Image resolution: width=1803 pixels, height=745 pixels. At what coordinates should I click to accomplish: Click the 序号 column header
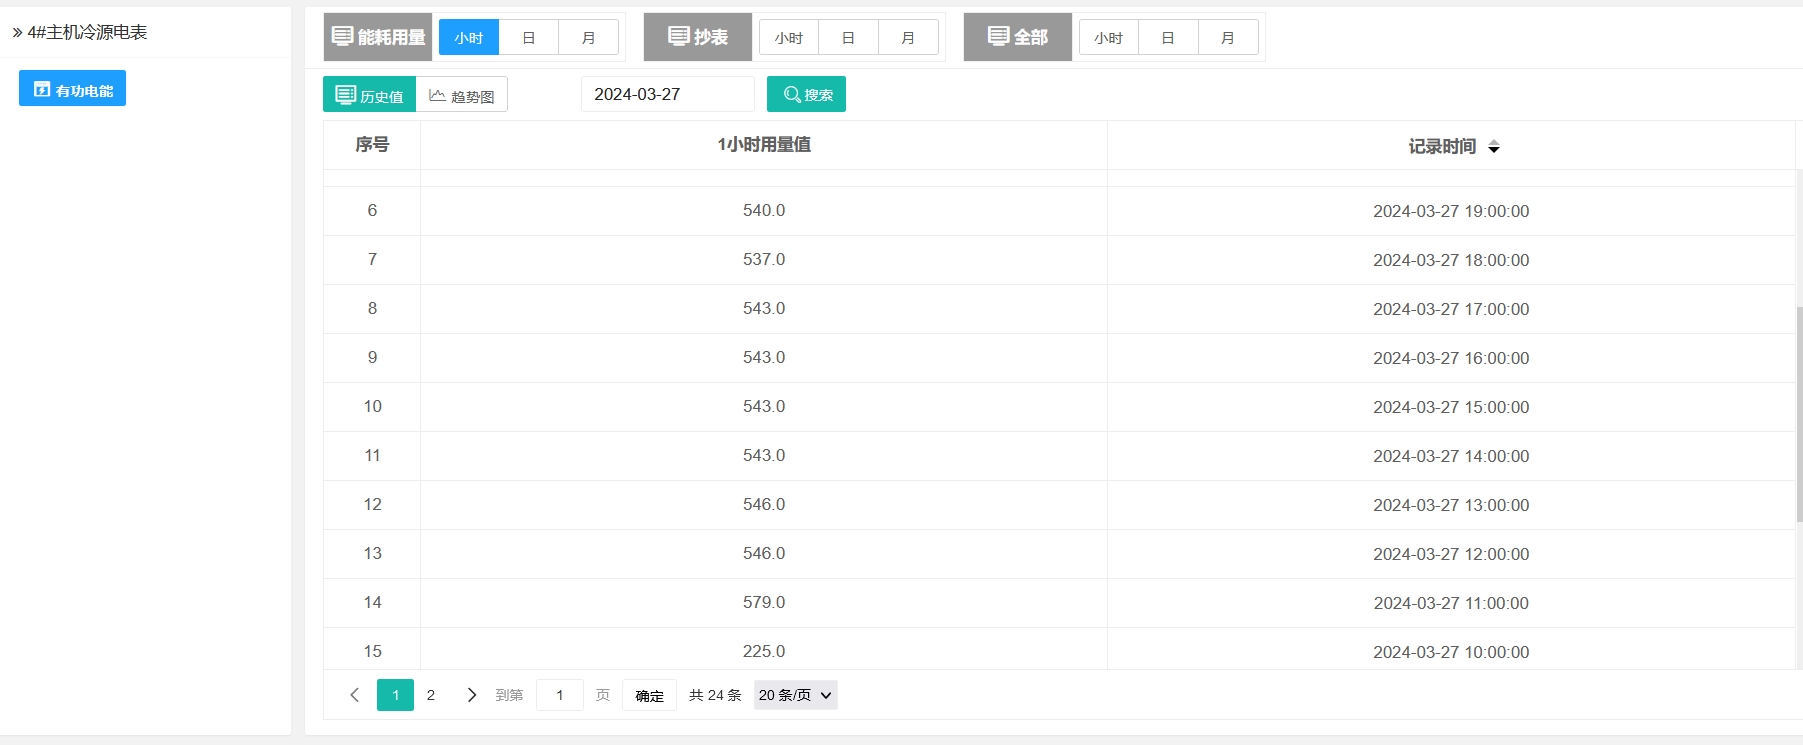(x=372, y=145)
